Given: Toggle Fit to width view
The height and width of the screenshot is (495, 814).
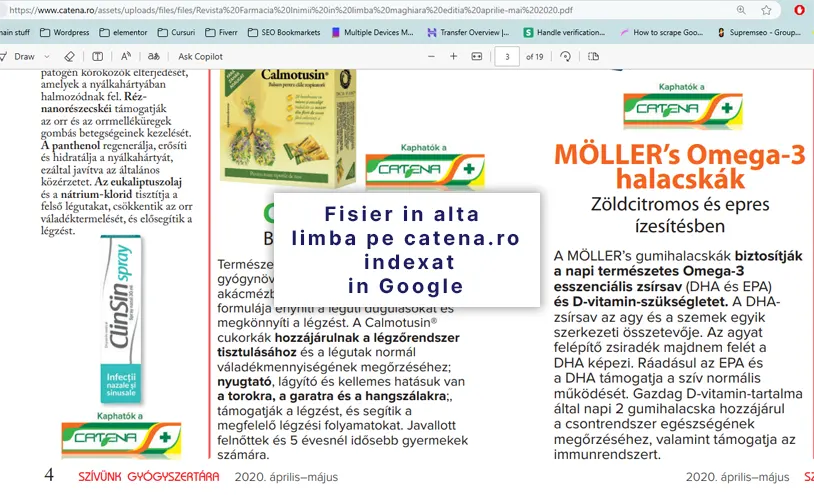Looking at the screenshot, I should [477, 56].
